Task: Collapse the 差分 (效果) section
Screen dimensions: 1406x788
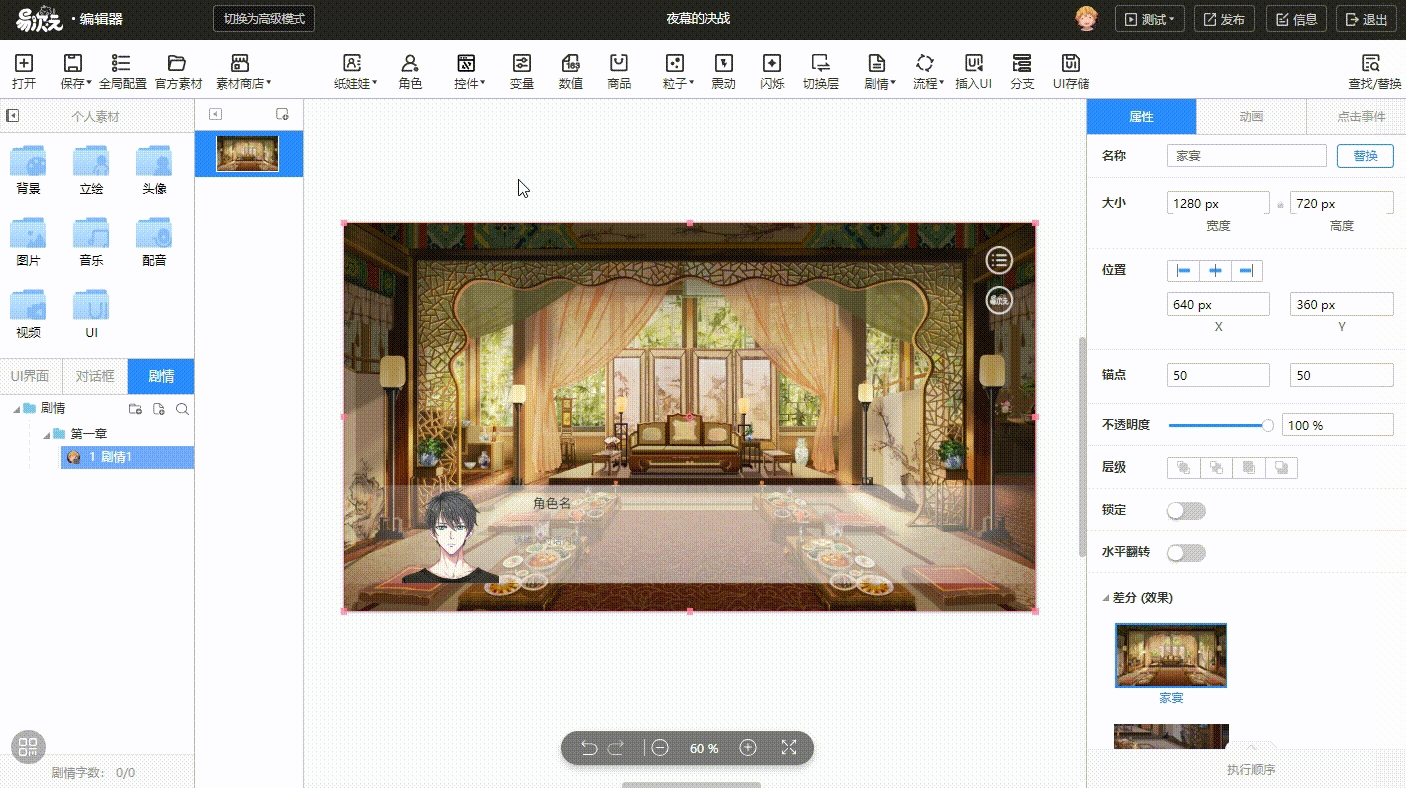Action: point(1105,598)
